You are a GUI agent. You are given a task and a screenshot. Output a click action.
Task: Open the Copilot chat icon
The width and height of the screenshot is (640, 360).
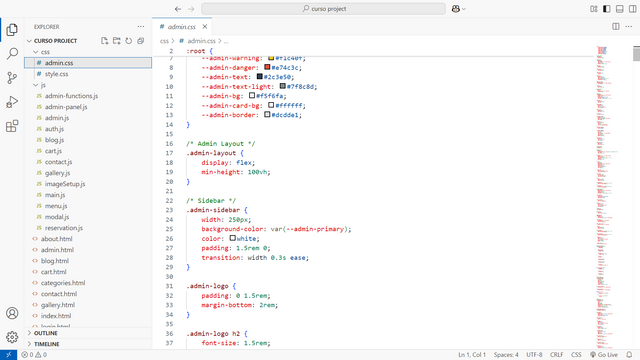456,9
